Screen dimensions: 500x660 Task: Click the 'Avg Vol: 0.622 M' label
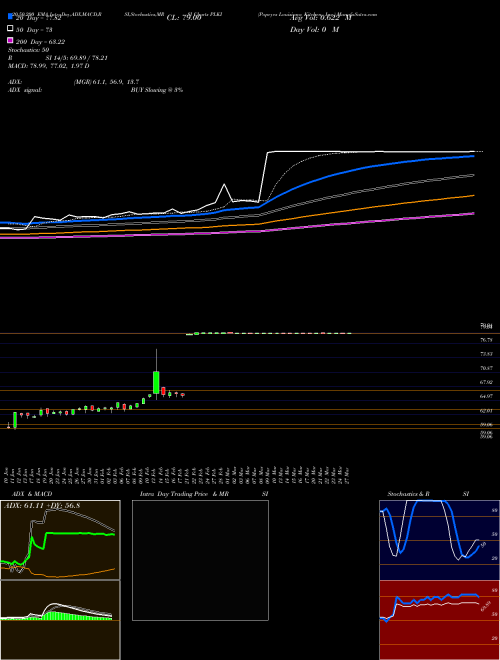321,18
